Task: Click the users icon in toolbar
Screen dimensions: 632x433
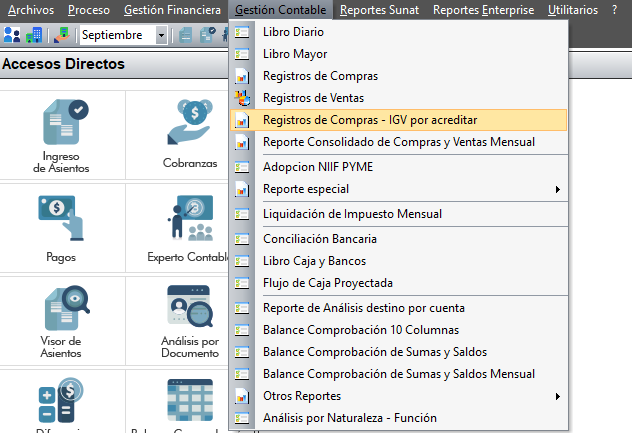Action: [x=12, y=35]
